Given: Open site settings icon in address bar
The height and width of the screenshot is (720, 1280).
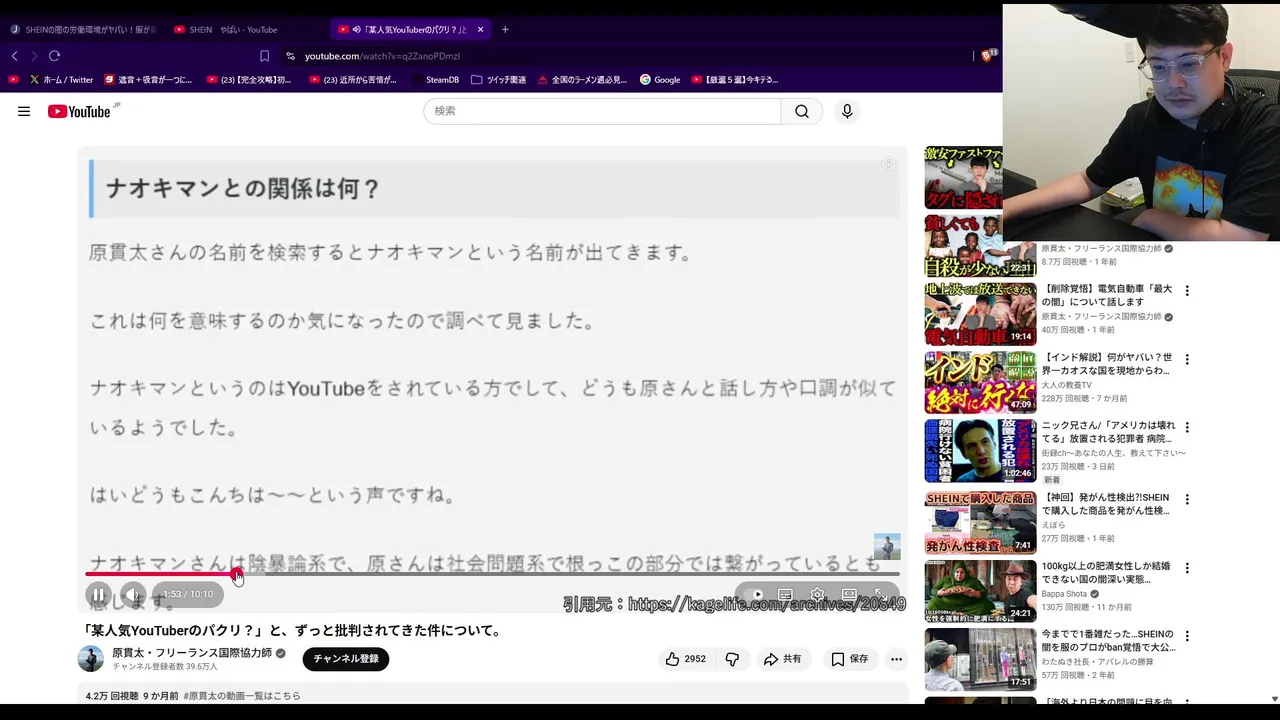Looking at the screenshot, I should [x=290, y=56].
